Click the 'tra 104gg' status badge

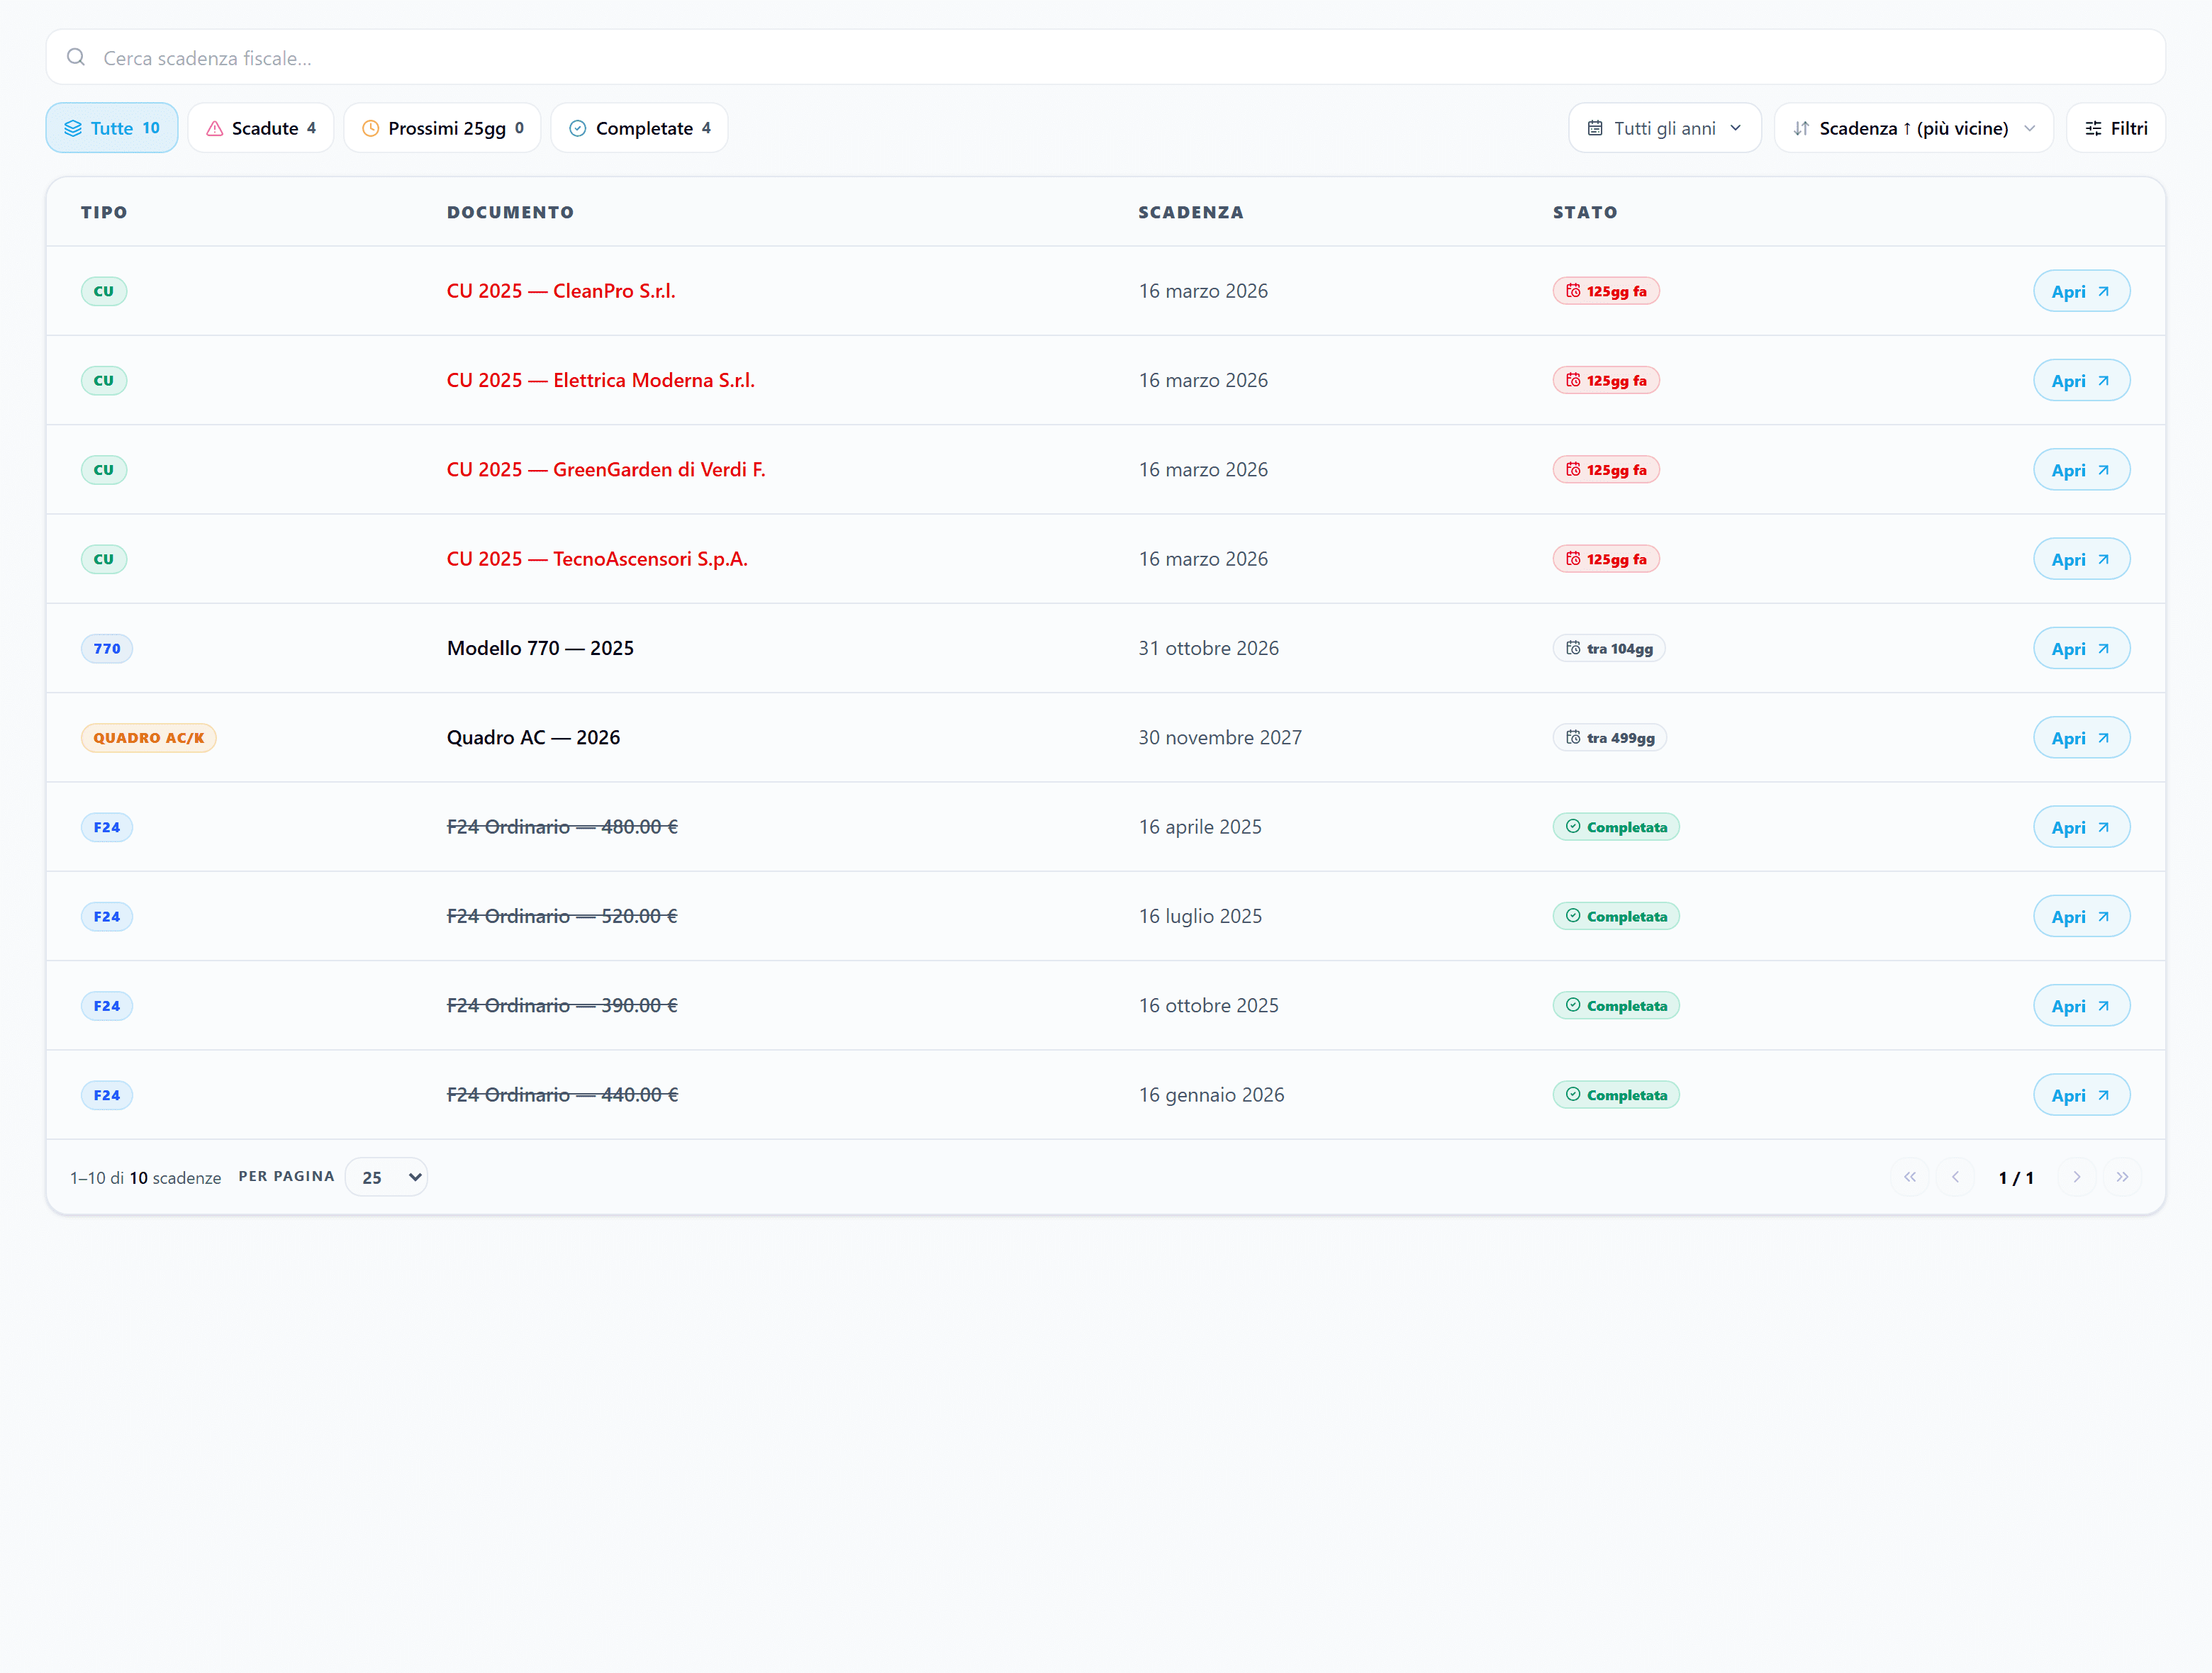pos(1609,648)
